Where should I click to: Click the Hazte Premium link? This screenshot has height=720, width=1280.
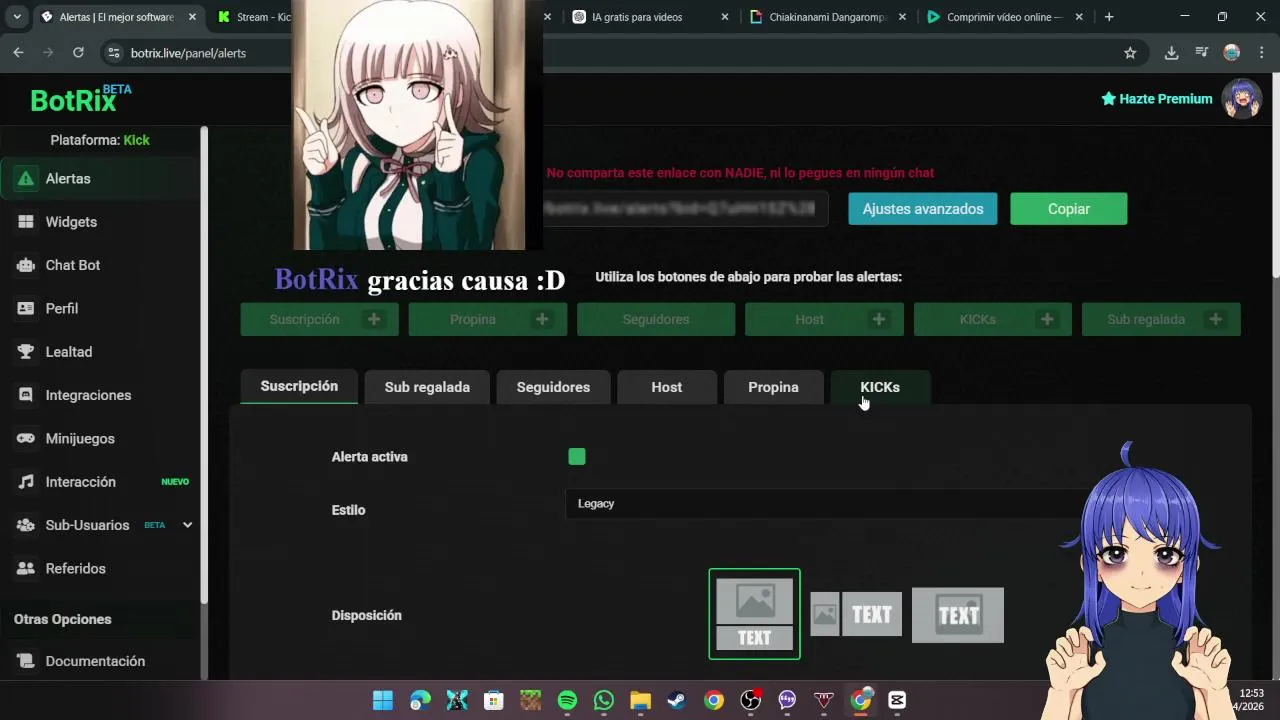coord(1157,99)
